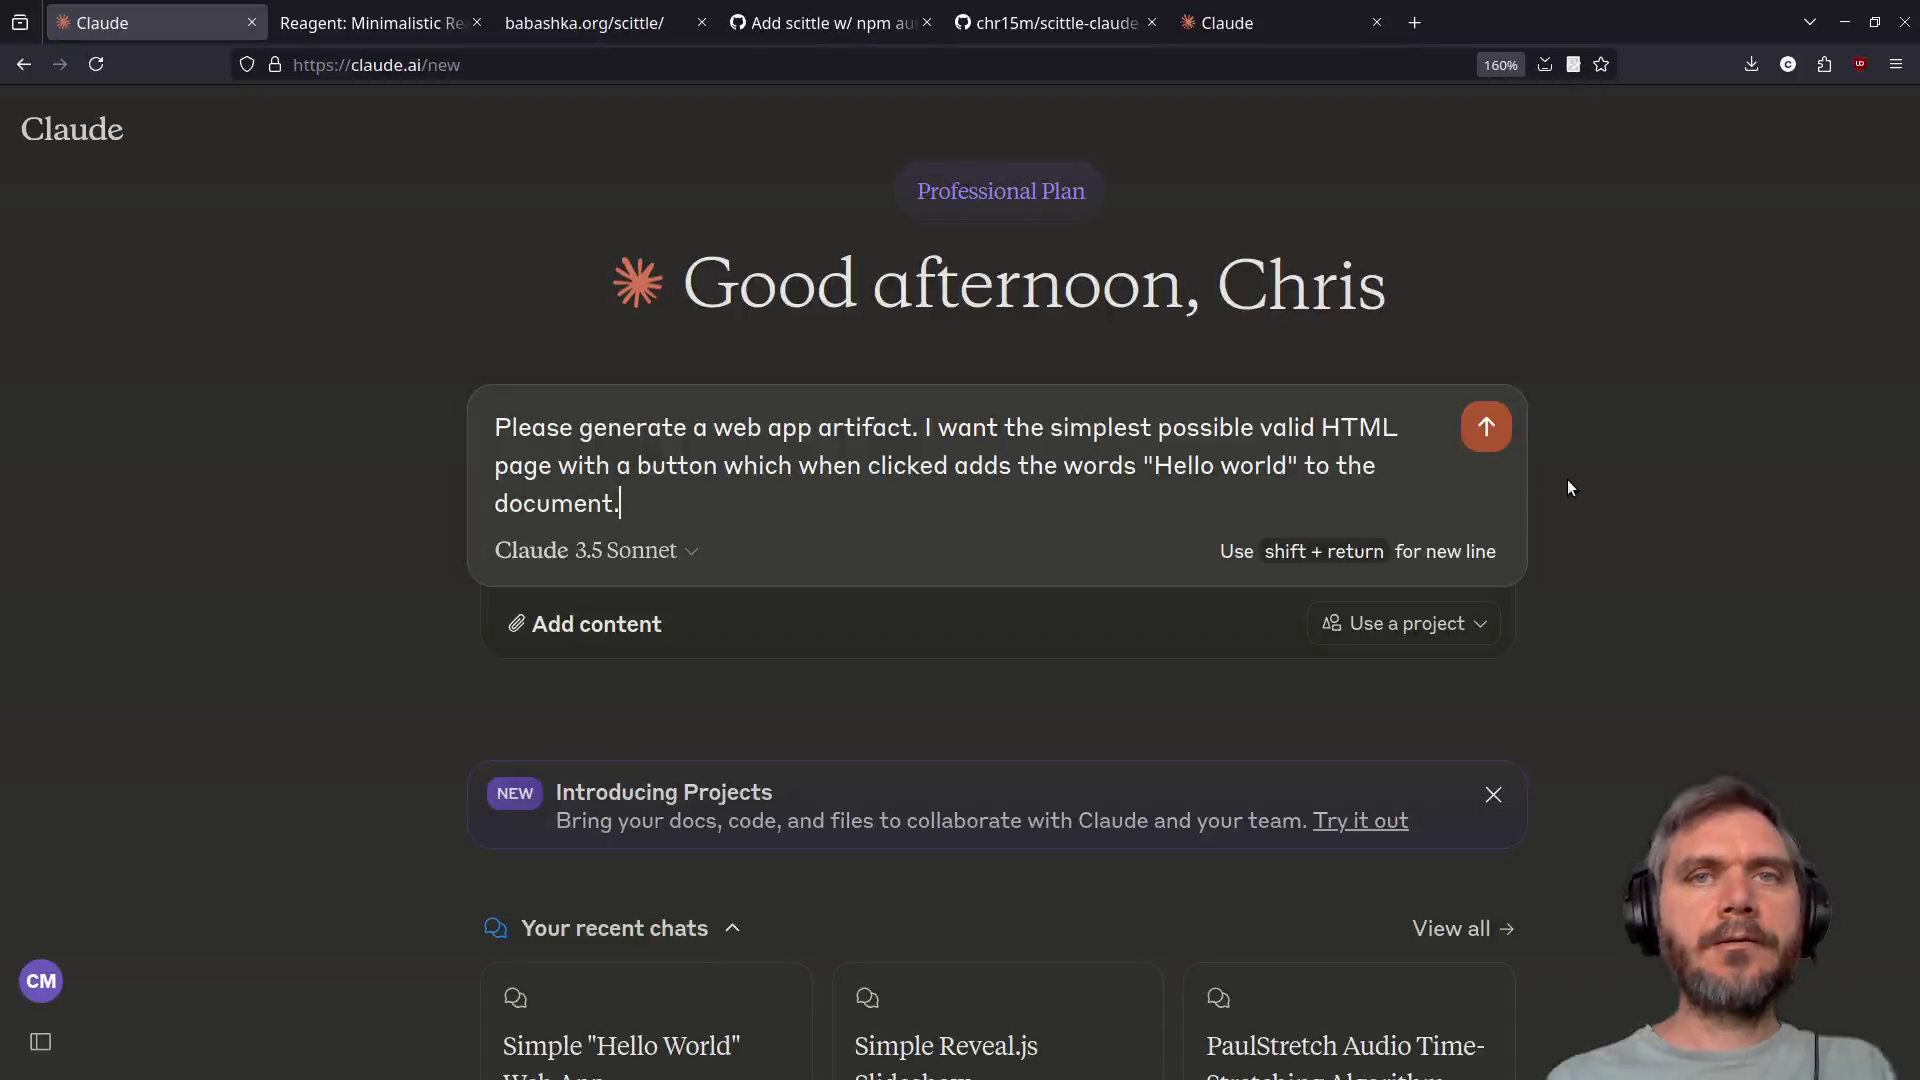Switch to the Reagent: Minimalistic tab
Viewport: 1920px width, 1080px height.
(x=372, y=23)
